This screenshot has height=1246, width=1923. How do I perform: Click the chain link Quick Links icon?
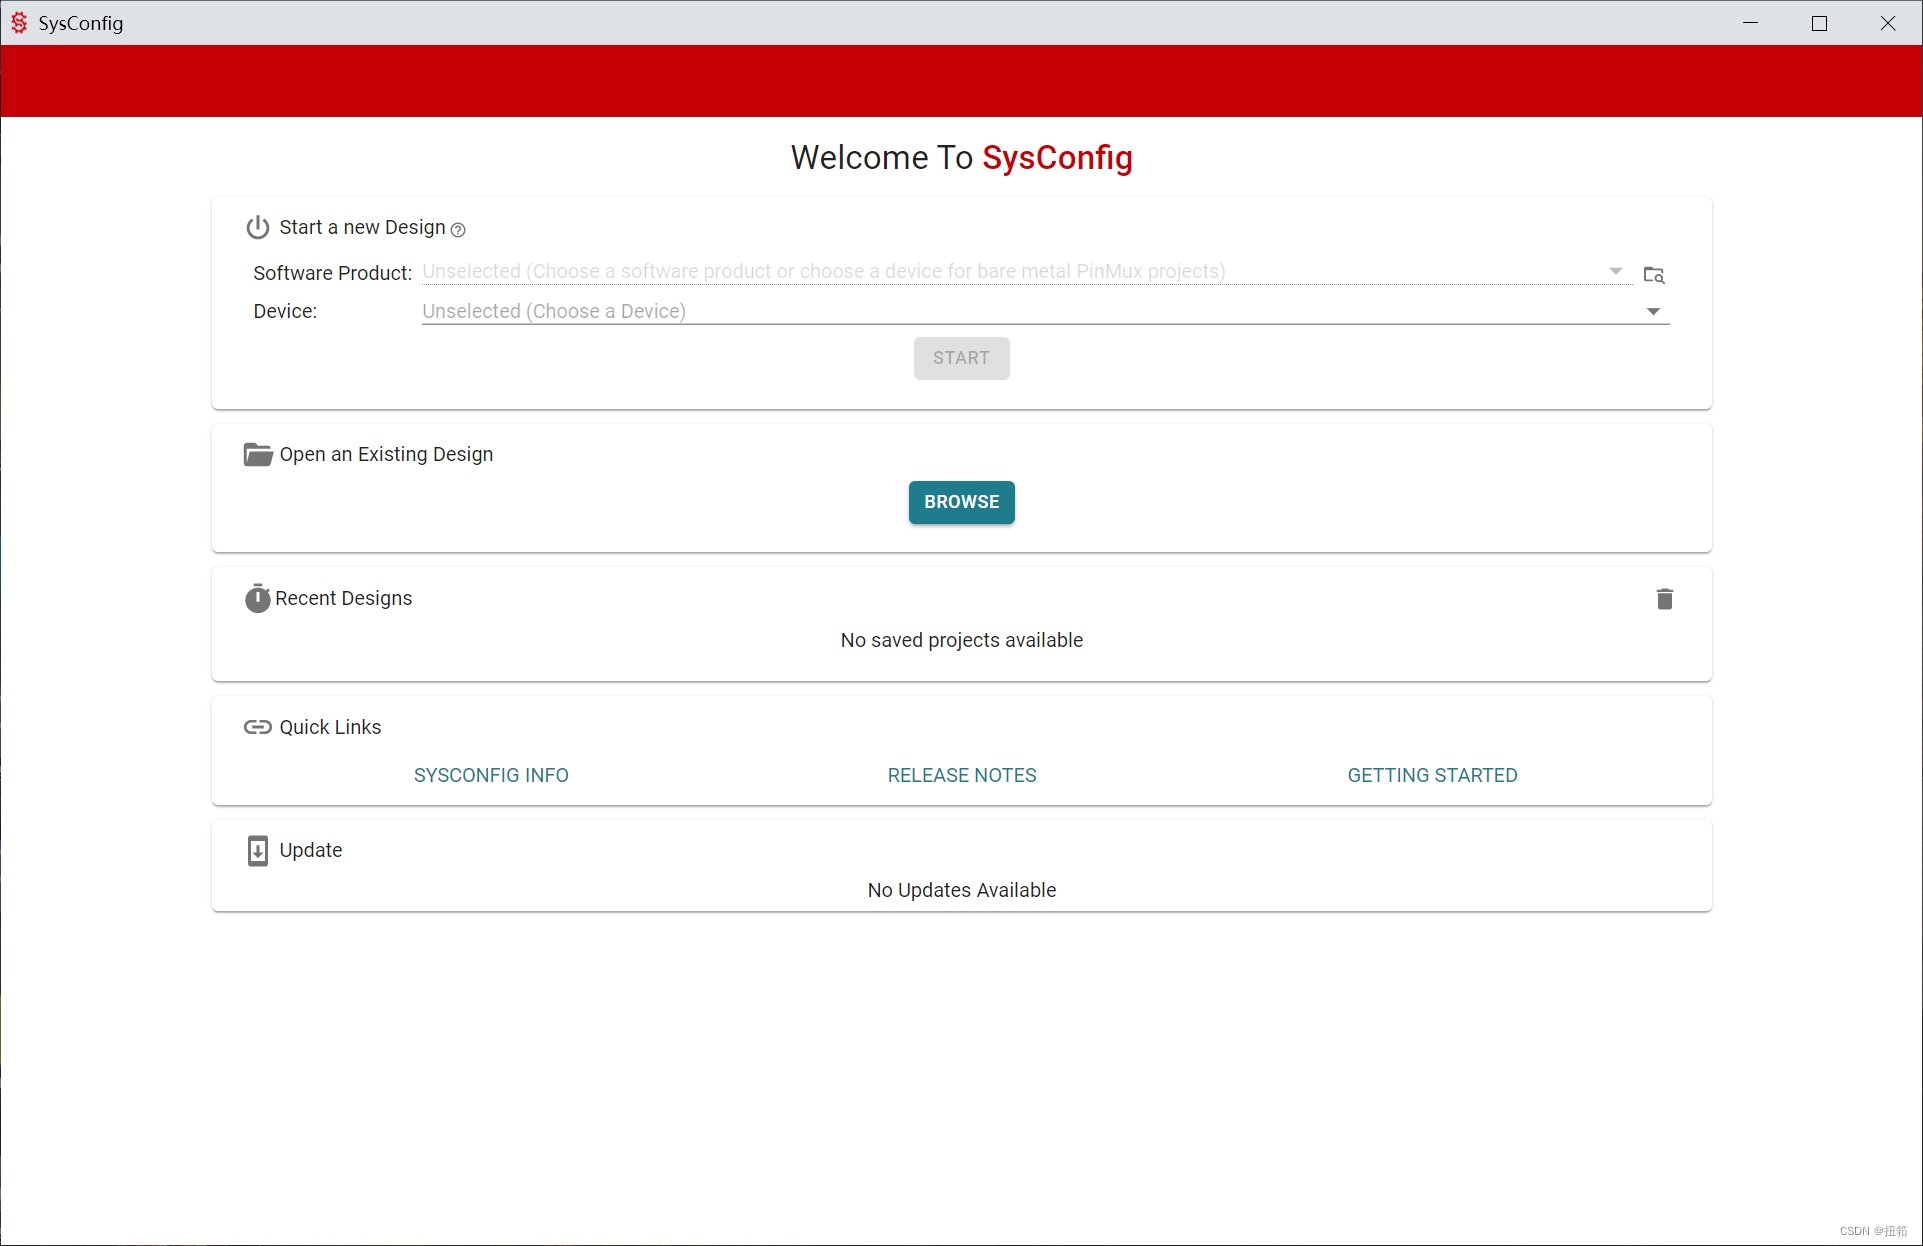click(257, 727)
